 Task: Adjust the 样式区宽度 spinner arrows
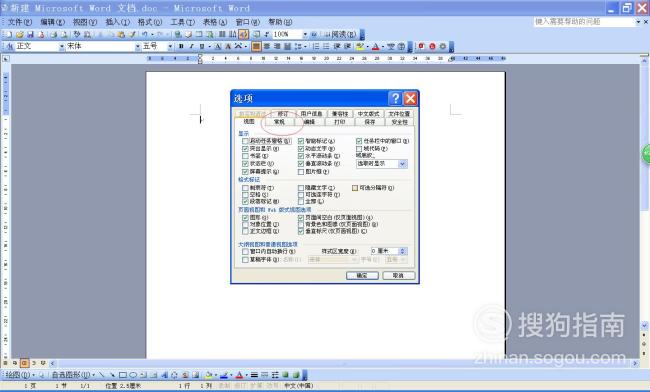[x=403, y=251]
